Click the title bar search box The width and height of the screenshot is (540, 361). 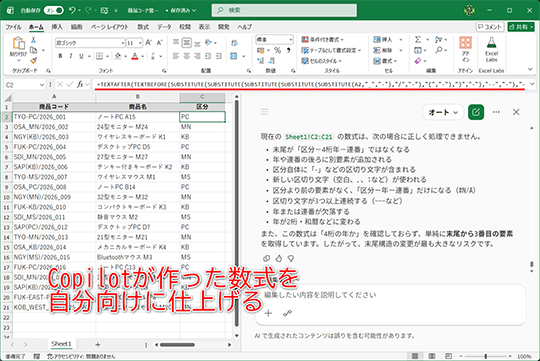[x=284, y=10]
